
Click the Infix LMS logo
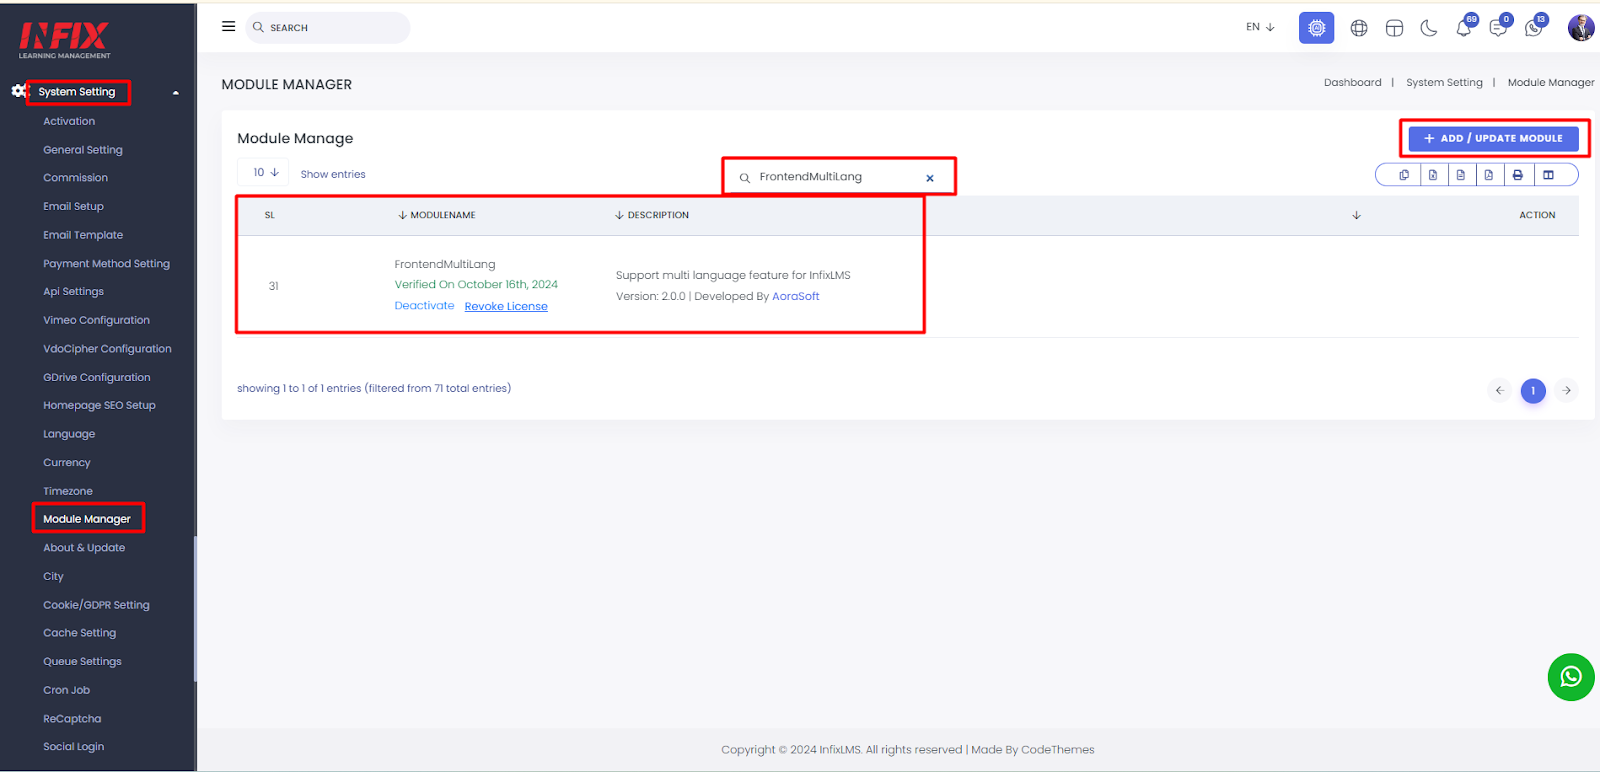tap(64, 40)
